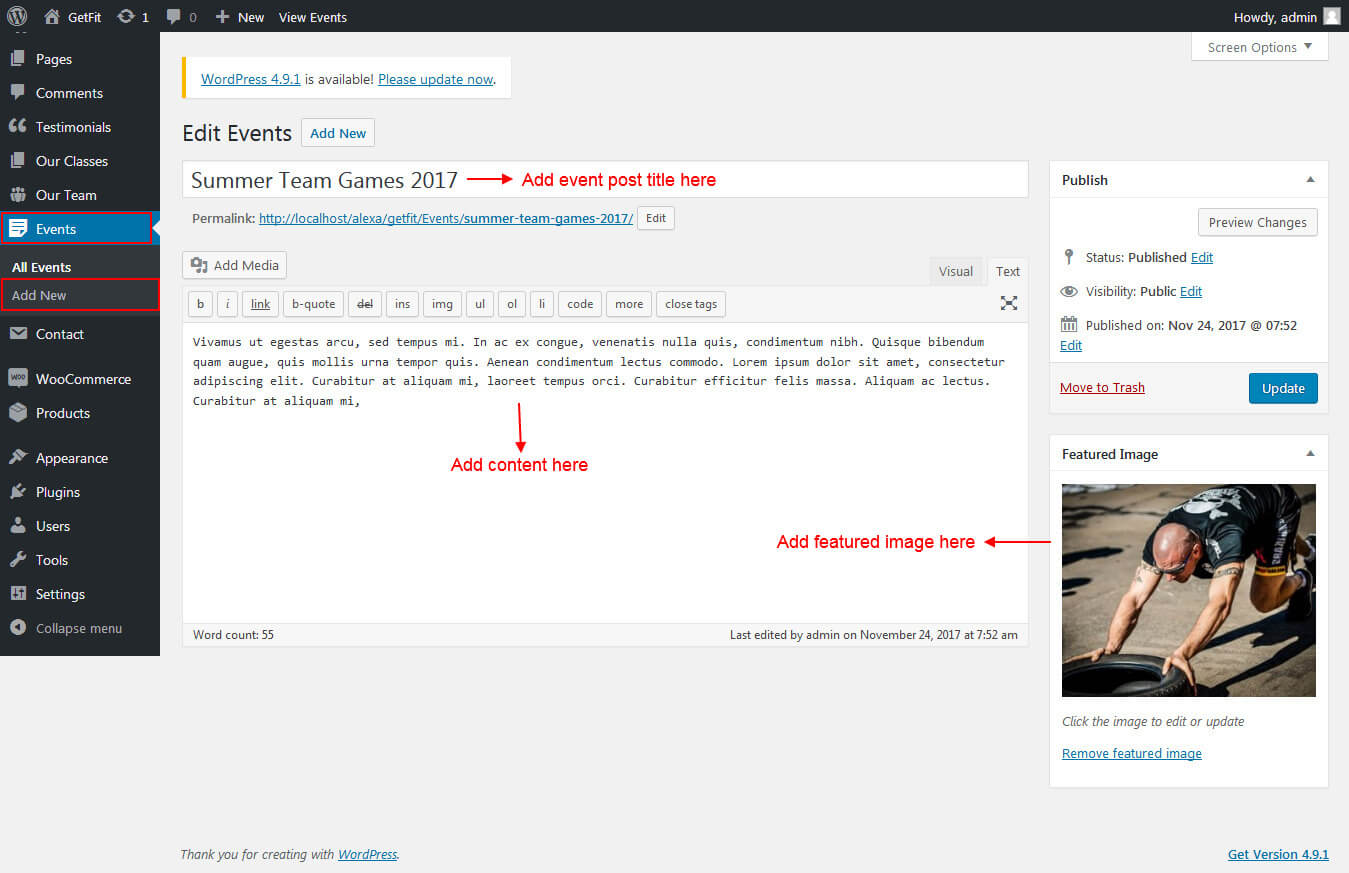Click Get Version 4.9.1 footer link
The width and height of the screenshot is (1349, 873).
pyautogui.click(x=1278, y=854)
